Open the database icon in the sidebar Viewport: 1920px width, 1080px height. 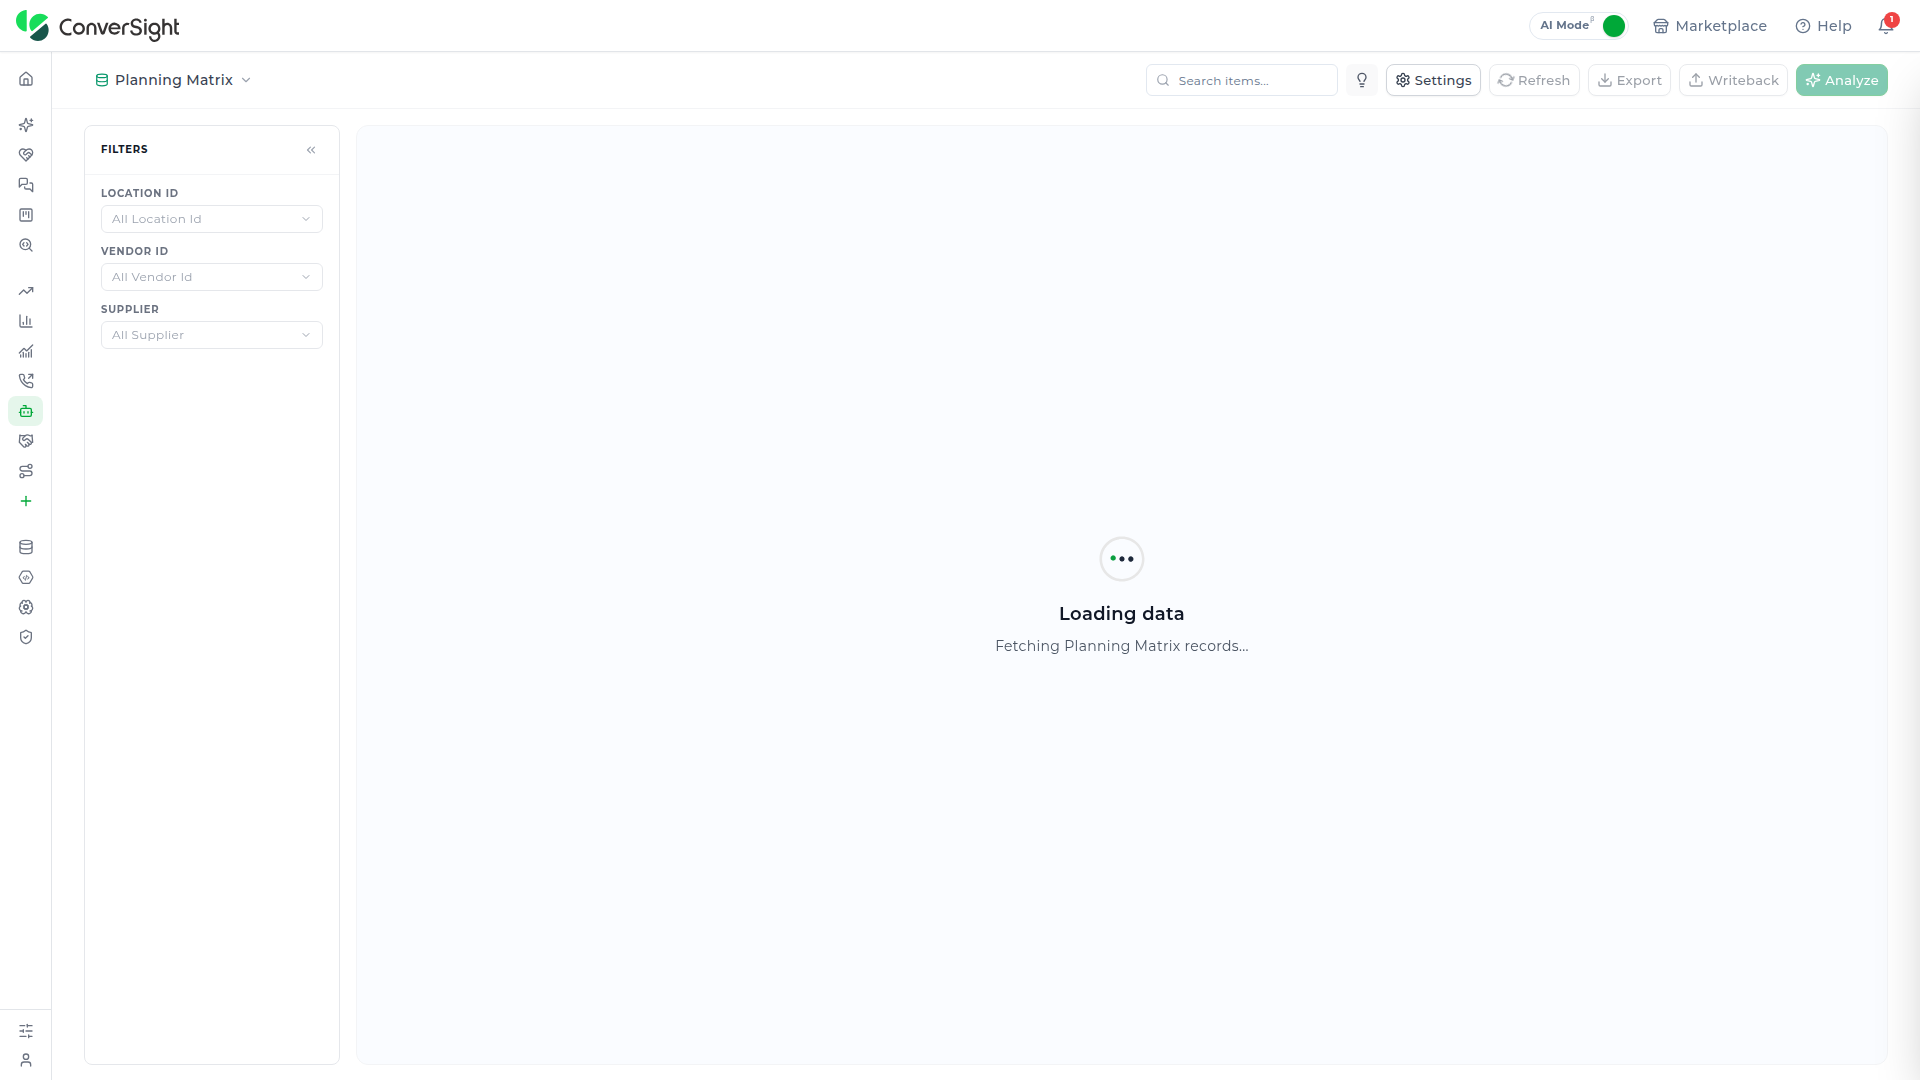tap(26, 547)
